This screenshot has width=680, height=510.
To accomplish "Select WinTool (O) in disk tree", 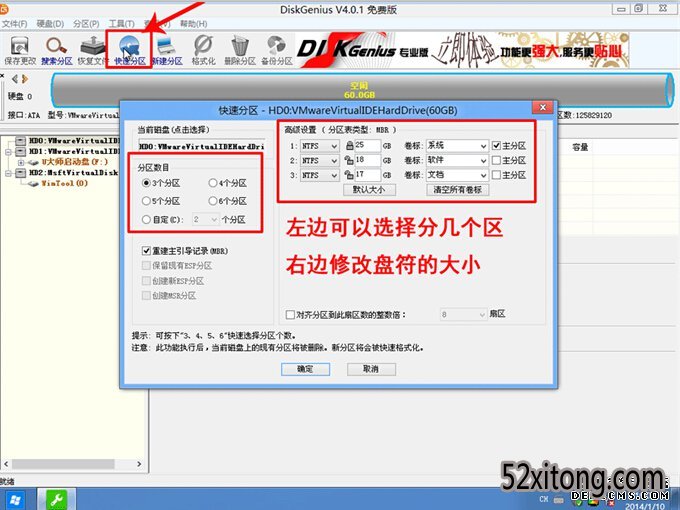I will (65, 183).
